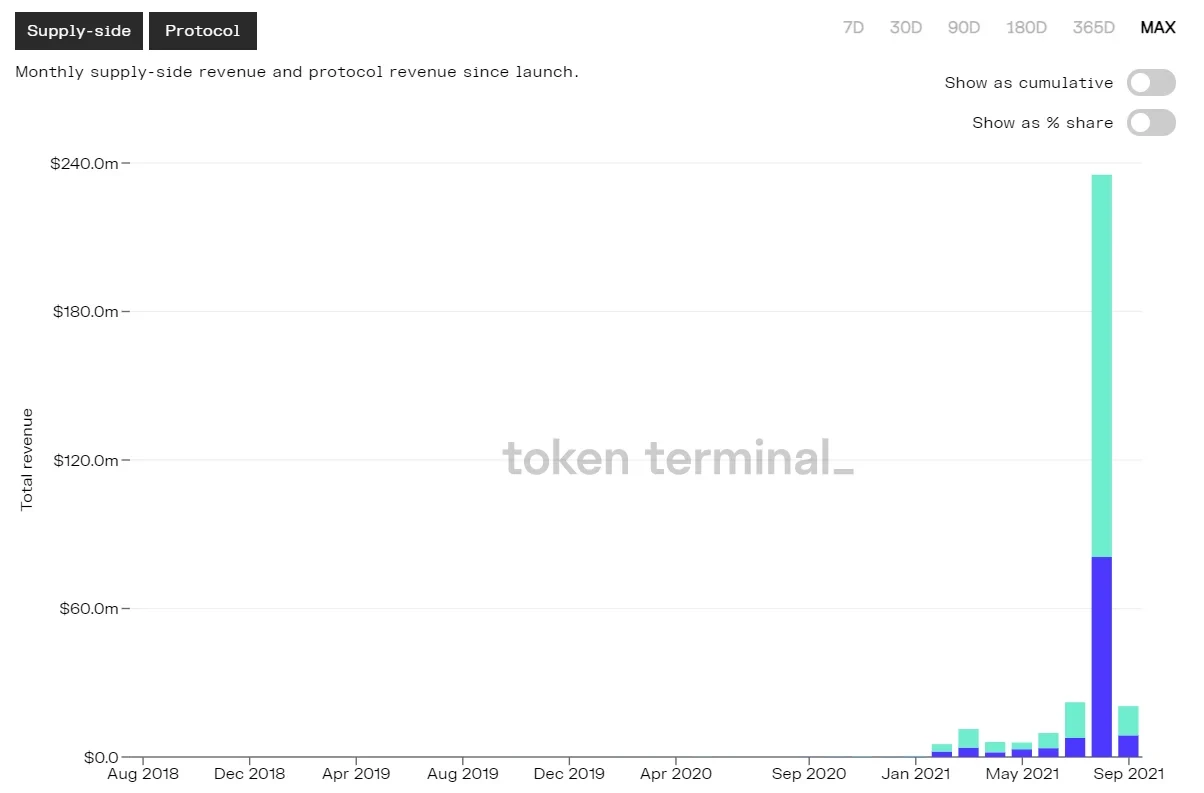Pick the 365D time range

(1093, 27)
